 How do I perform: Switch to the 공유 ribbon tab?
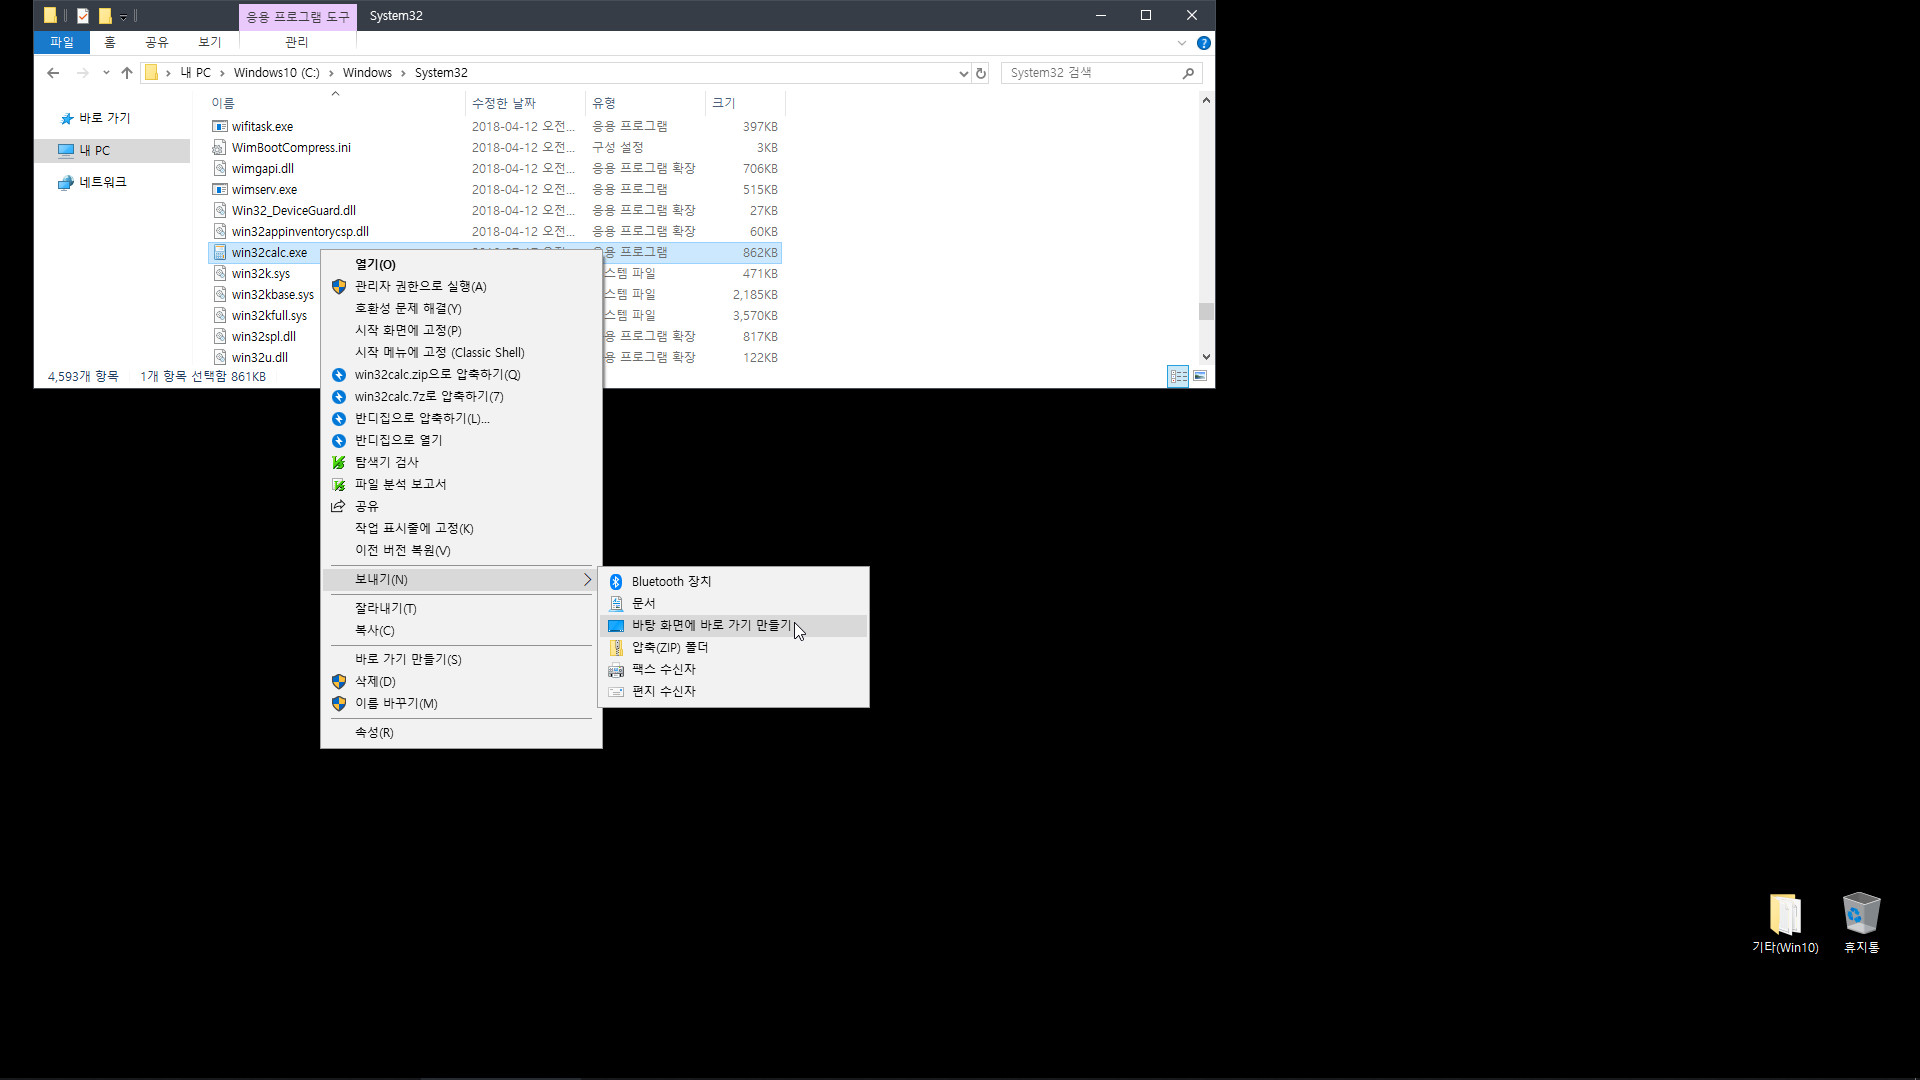[x=157, y=42]
